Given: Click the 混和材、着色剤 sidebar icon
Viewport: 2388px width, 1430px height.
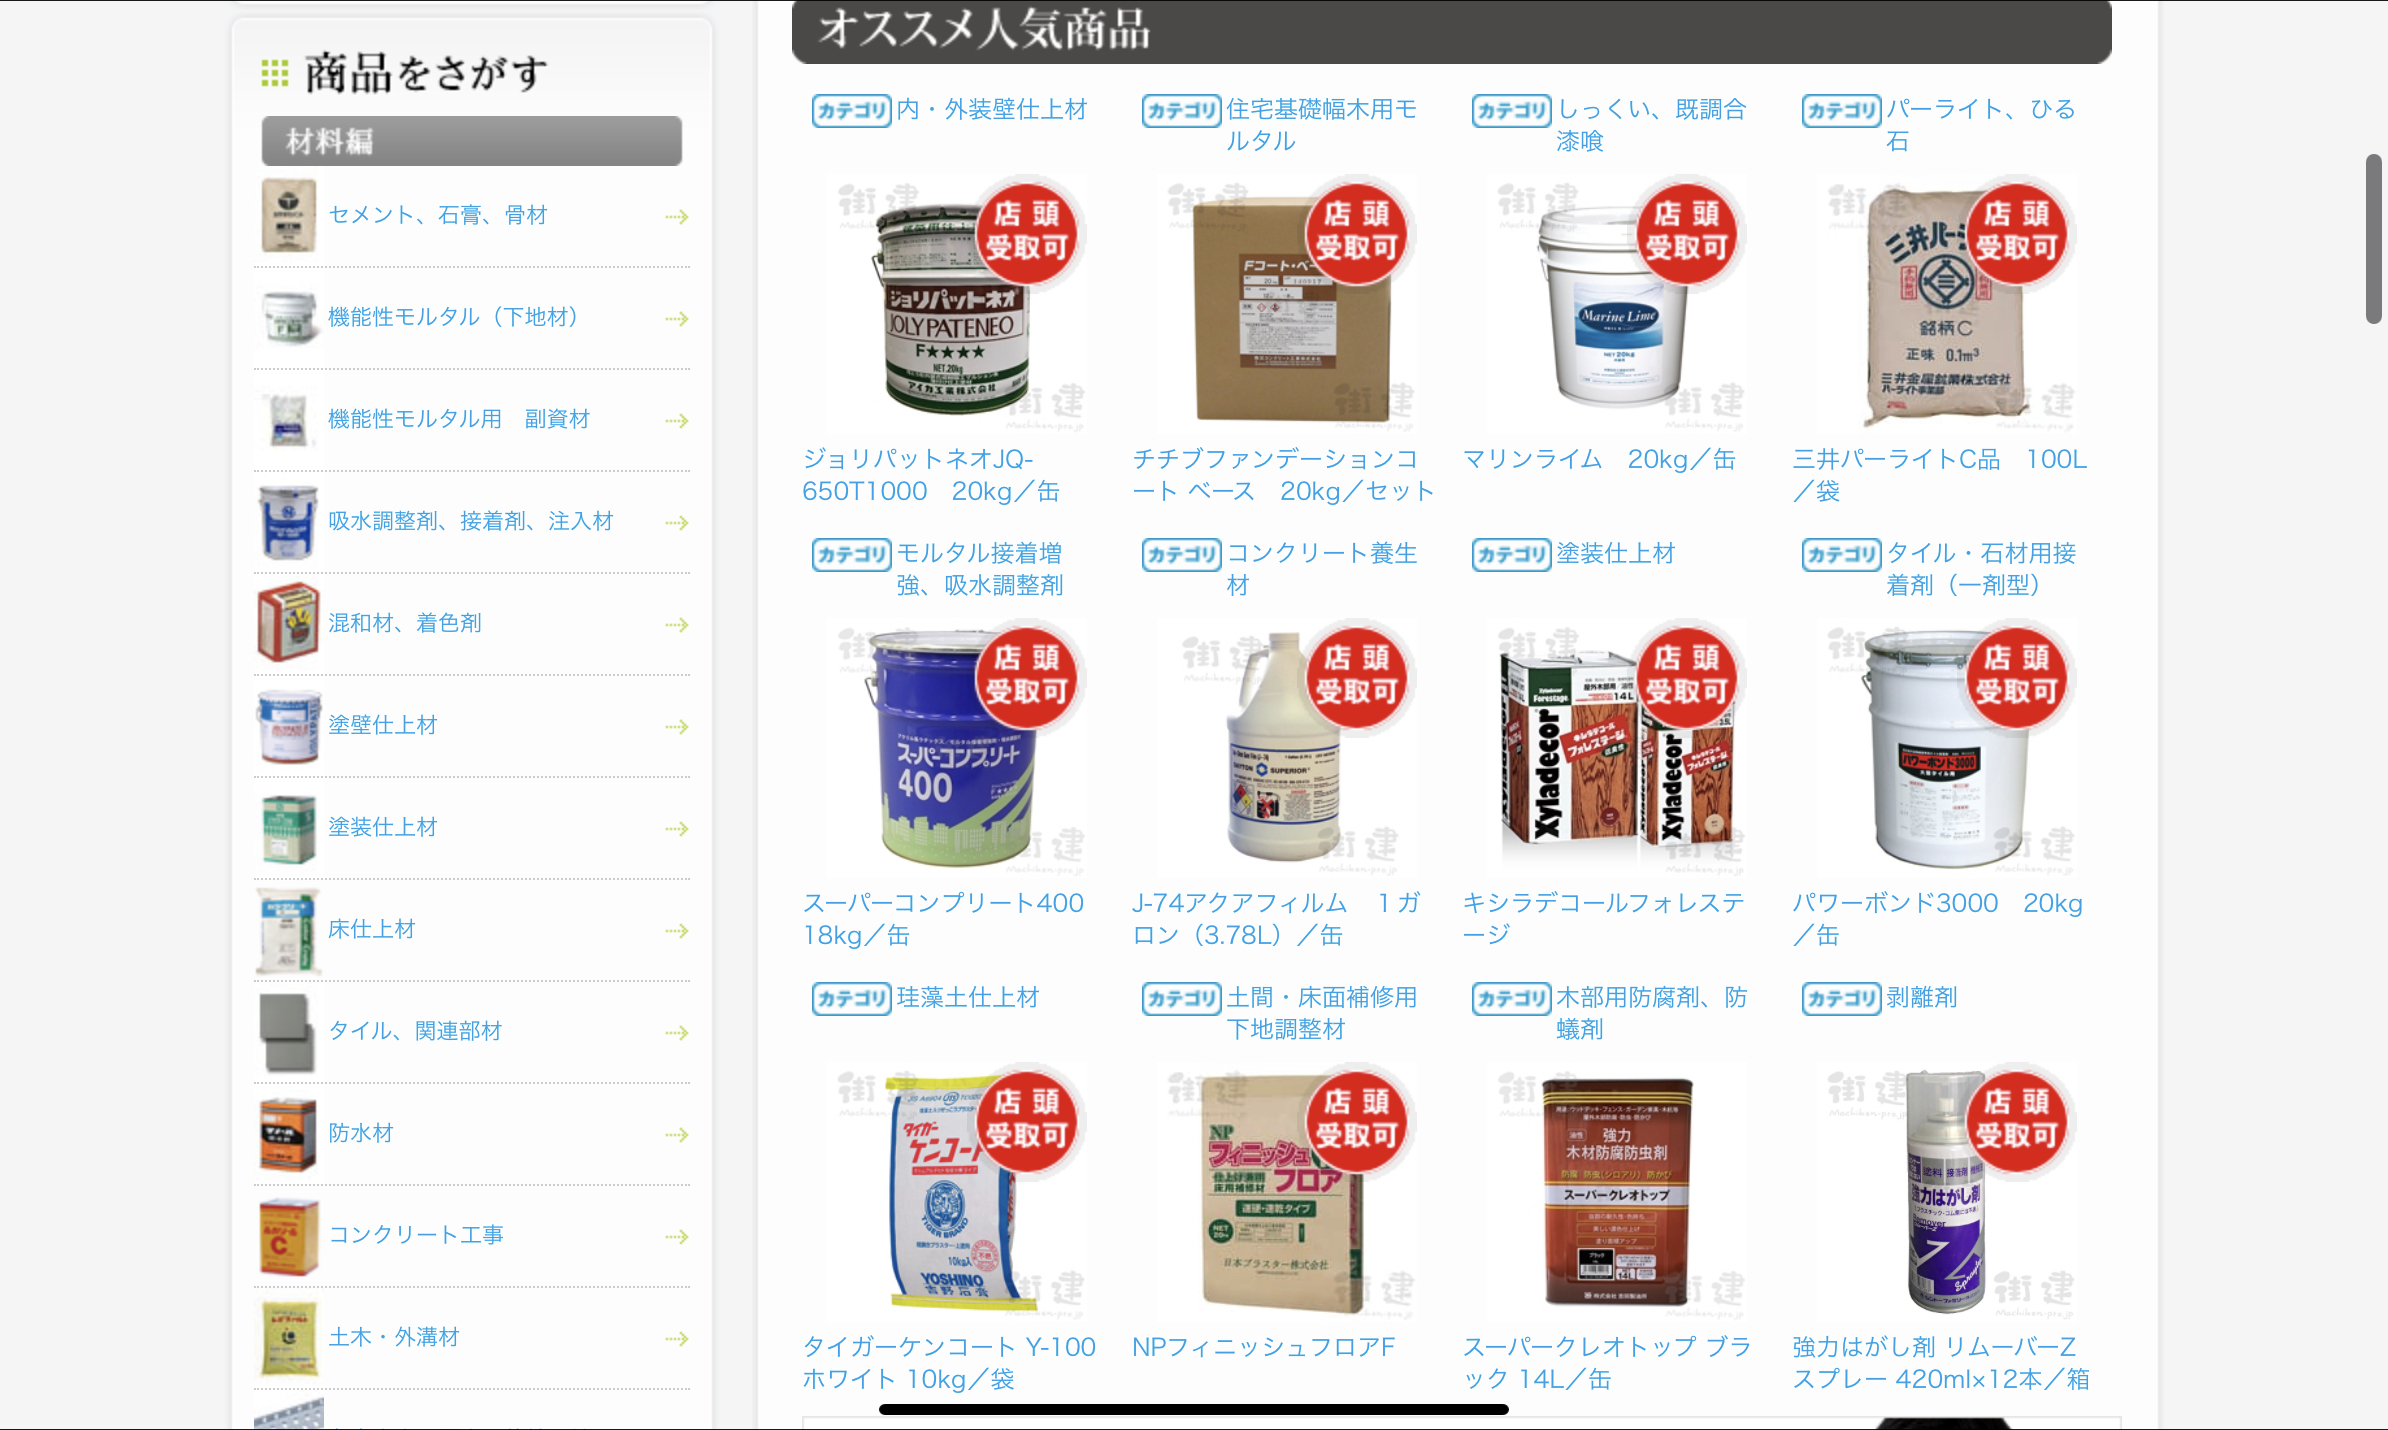Looking at the screenshot, I should pyautogui.click(x=288, y=624).
